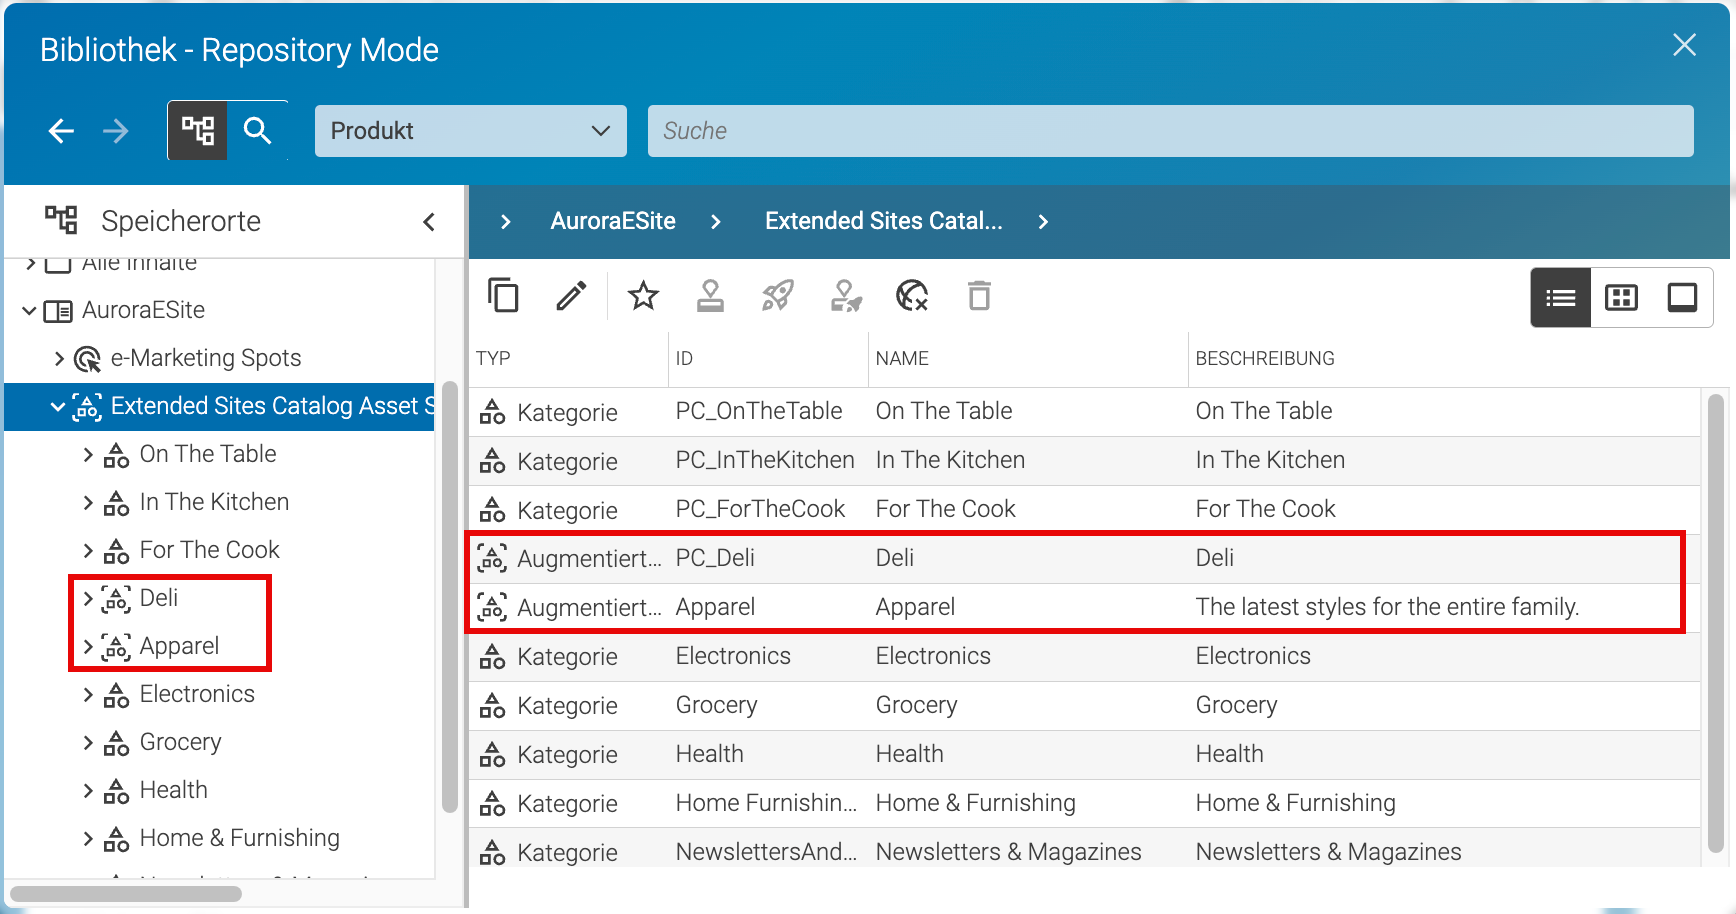This screenshot has height=914, width=1736.
Task: Click the trash delete icon
Action: click(x=979, y=296)
